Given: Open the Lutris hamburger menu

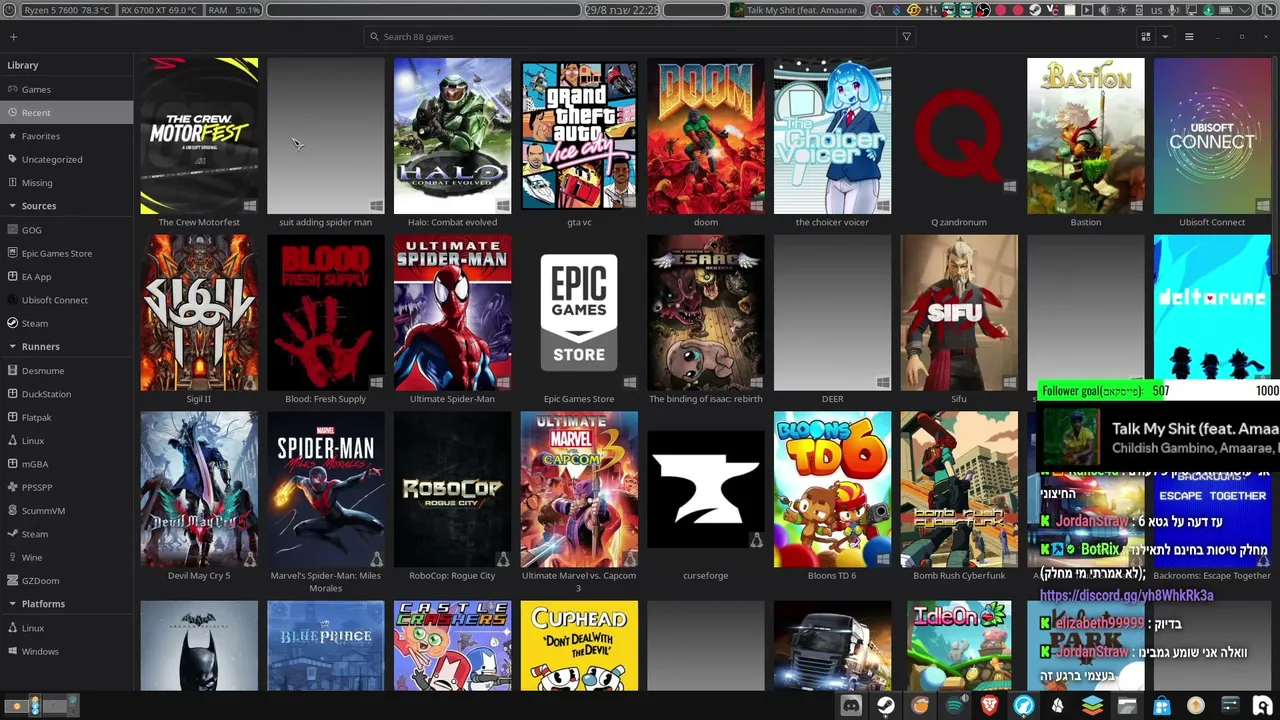Looking at the screenshot, I should [1189, 37].
